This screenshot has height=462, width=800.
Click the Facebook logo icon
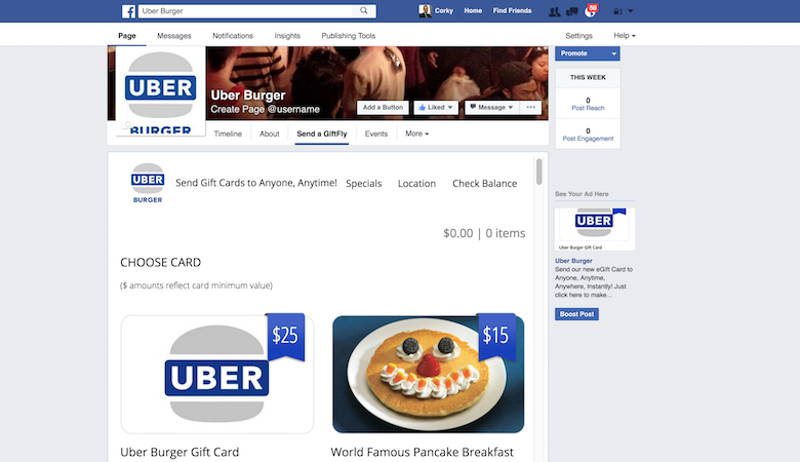pyautogui.click(x=129, y=11)
